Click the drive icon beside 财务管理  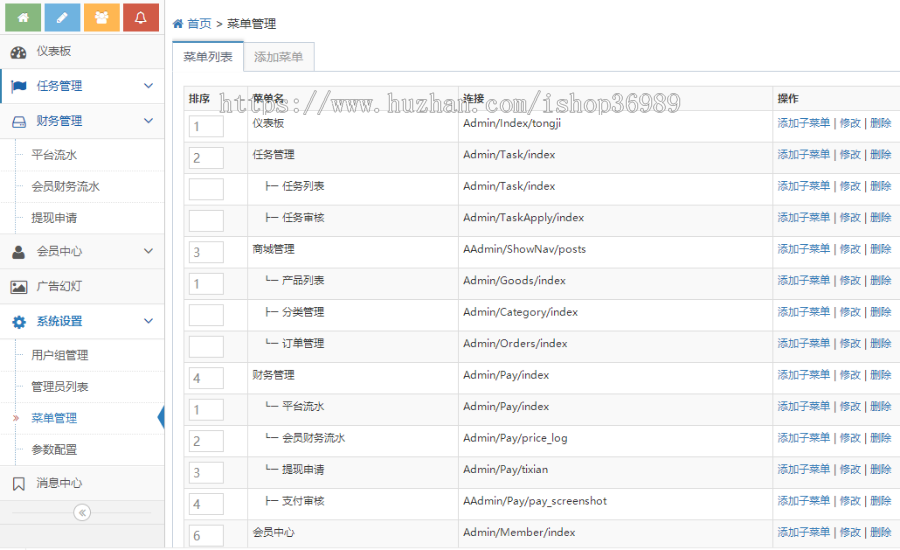point(19,122)
